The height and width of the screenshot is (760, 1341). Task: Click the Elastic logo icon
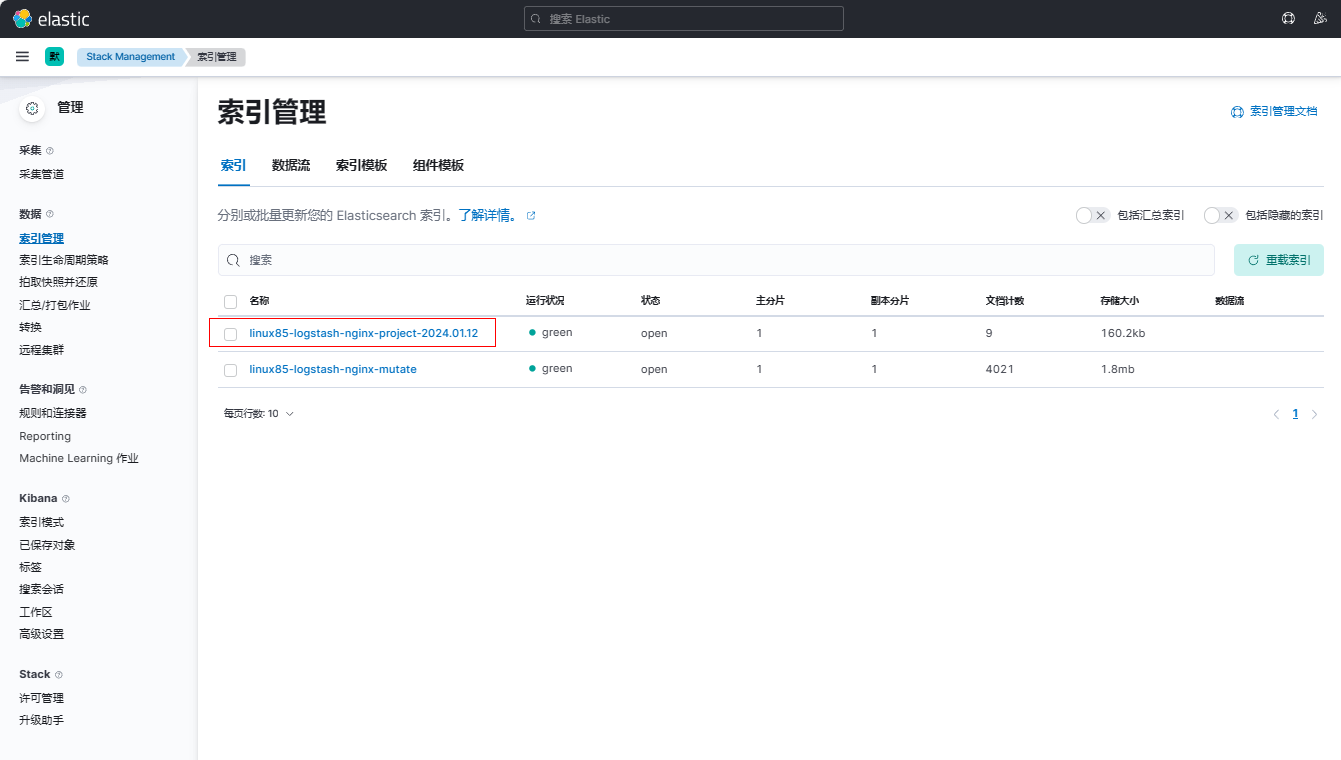click(x=22, y=19)
